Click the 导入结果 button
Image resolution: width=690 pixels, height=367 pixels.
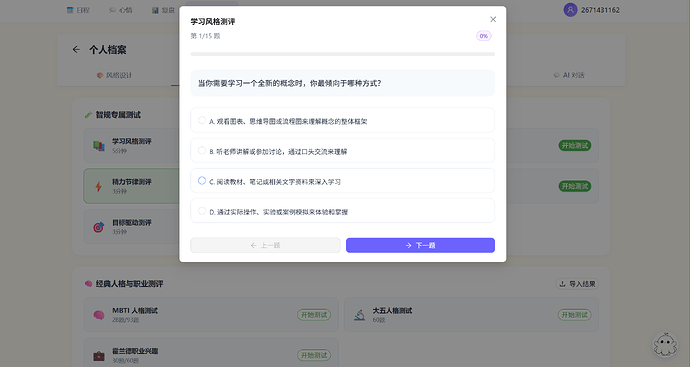(x=577, y=284)
